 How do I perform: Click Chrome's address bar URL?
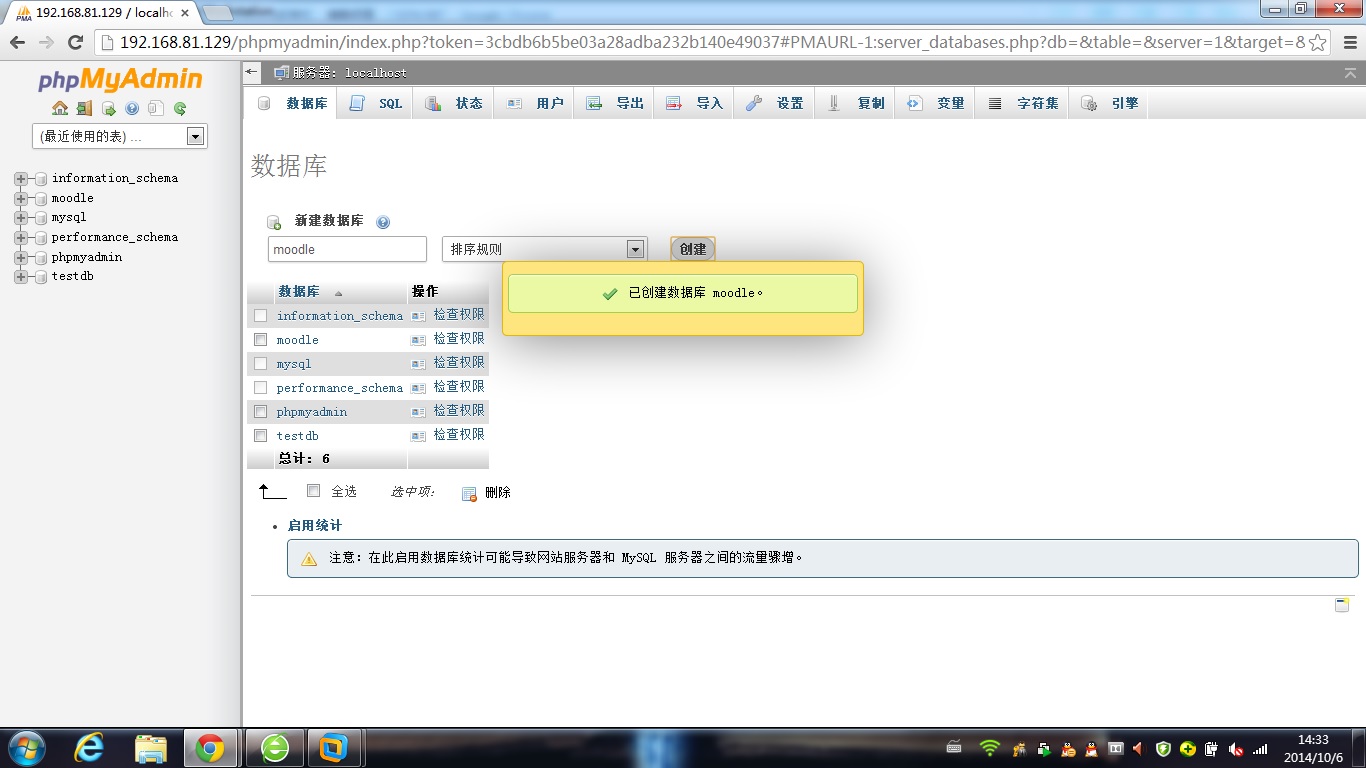click(712, 42)
